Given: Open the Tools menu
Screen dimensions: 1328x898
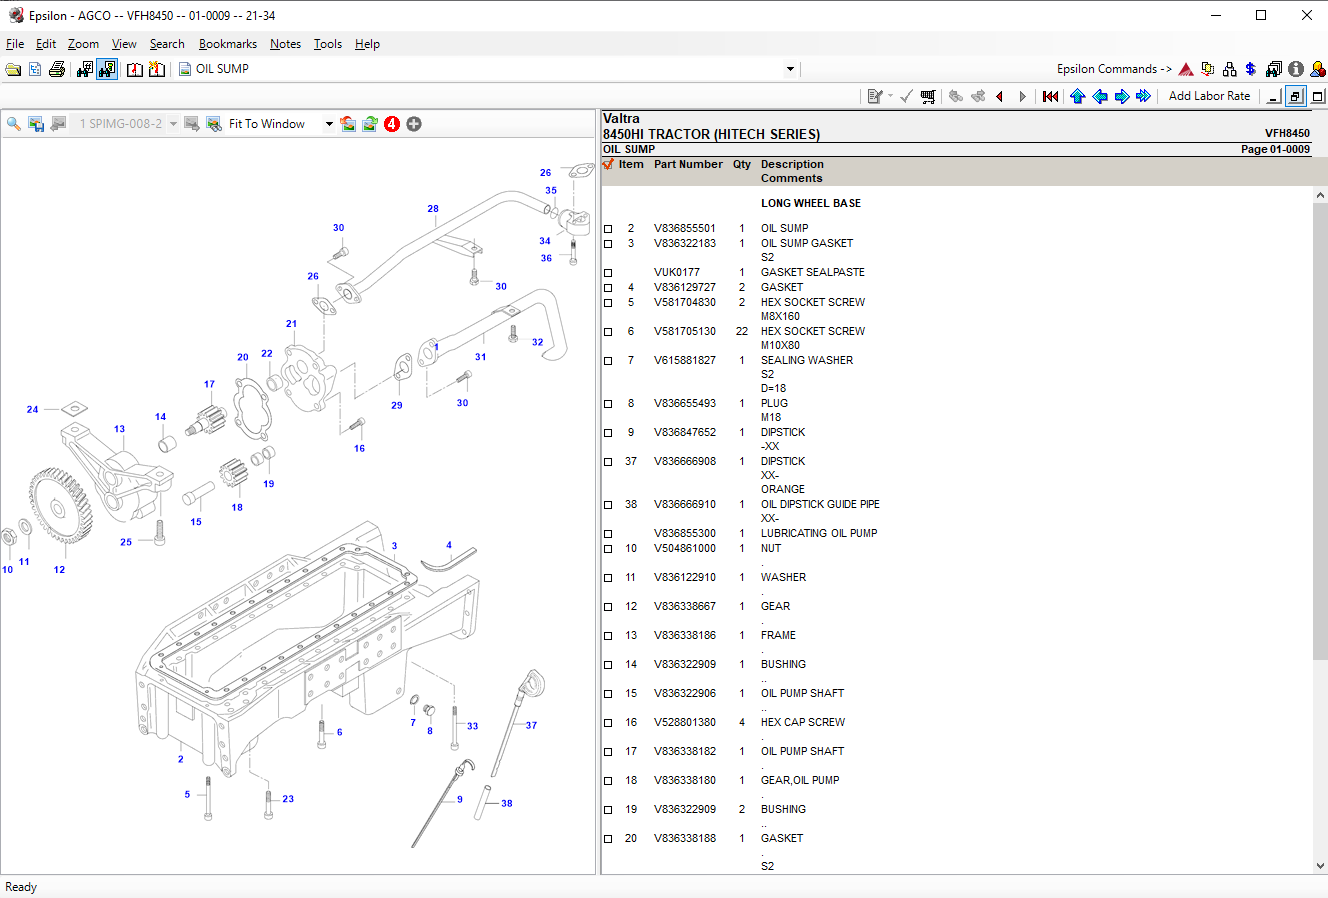Looking at the screenshot, I should (328, 44).
